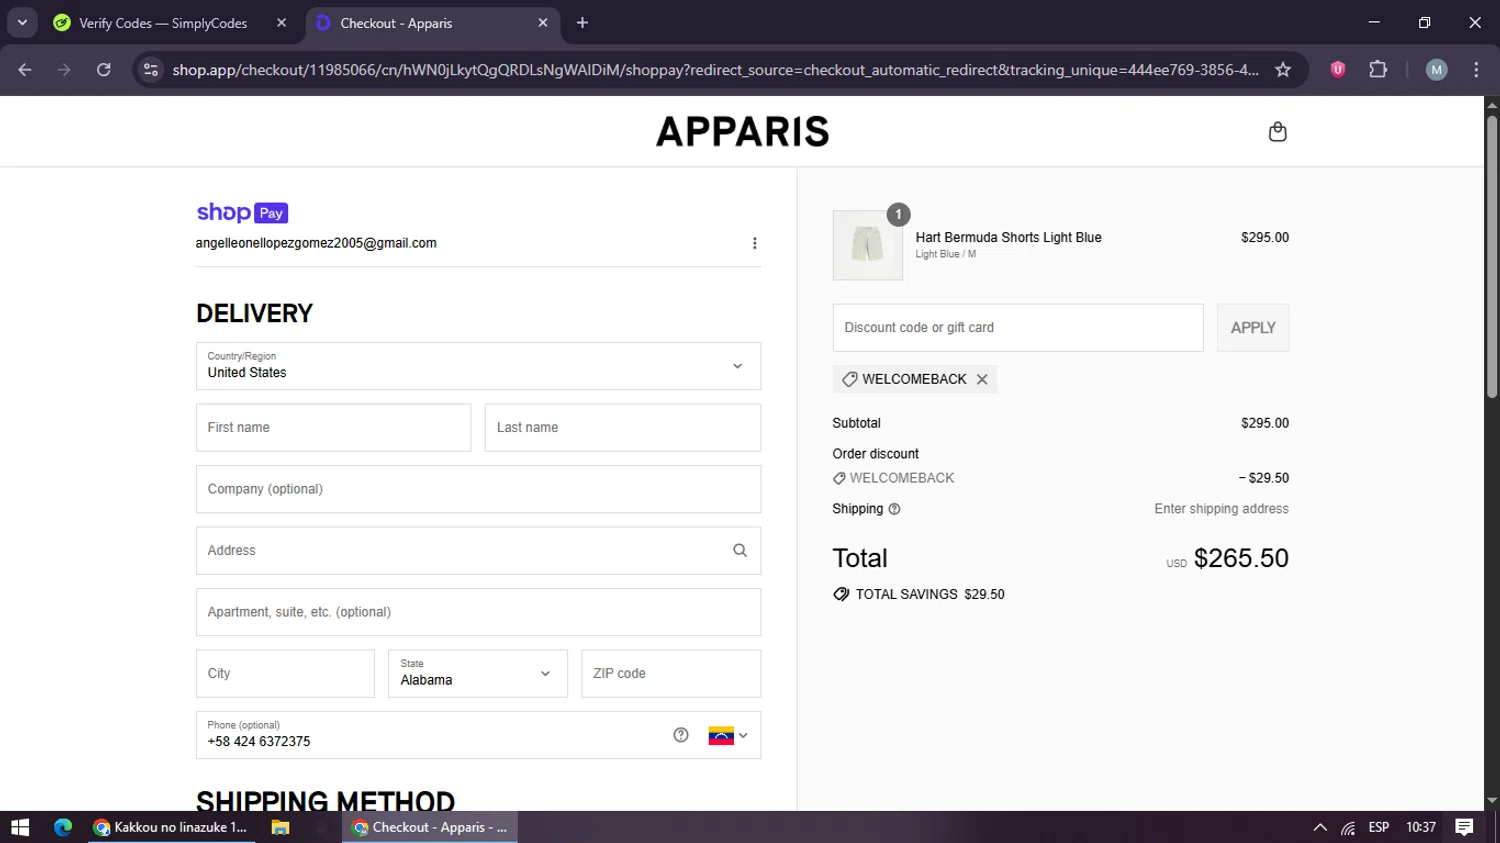The image size is (1500, 843).
Task: Focus the Apartment, suite, etc. field
Action: coord(478,612)
